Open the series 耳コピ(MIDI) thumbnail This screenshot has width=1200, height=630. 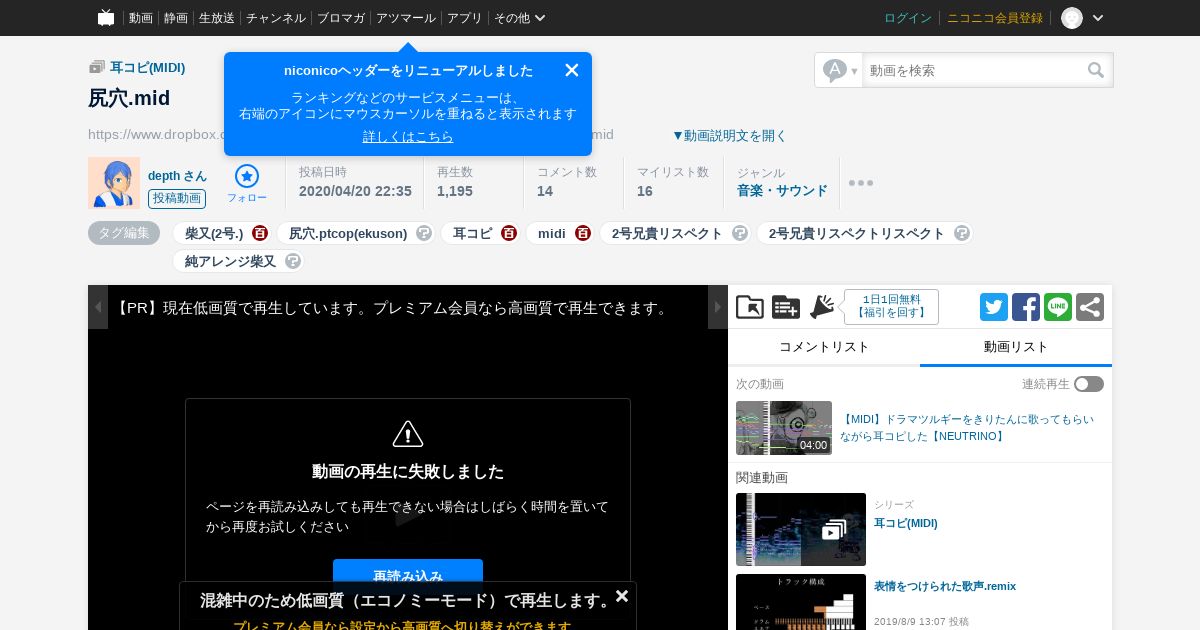(x=801, y=529)
